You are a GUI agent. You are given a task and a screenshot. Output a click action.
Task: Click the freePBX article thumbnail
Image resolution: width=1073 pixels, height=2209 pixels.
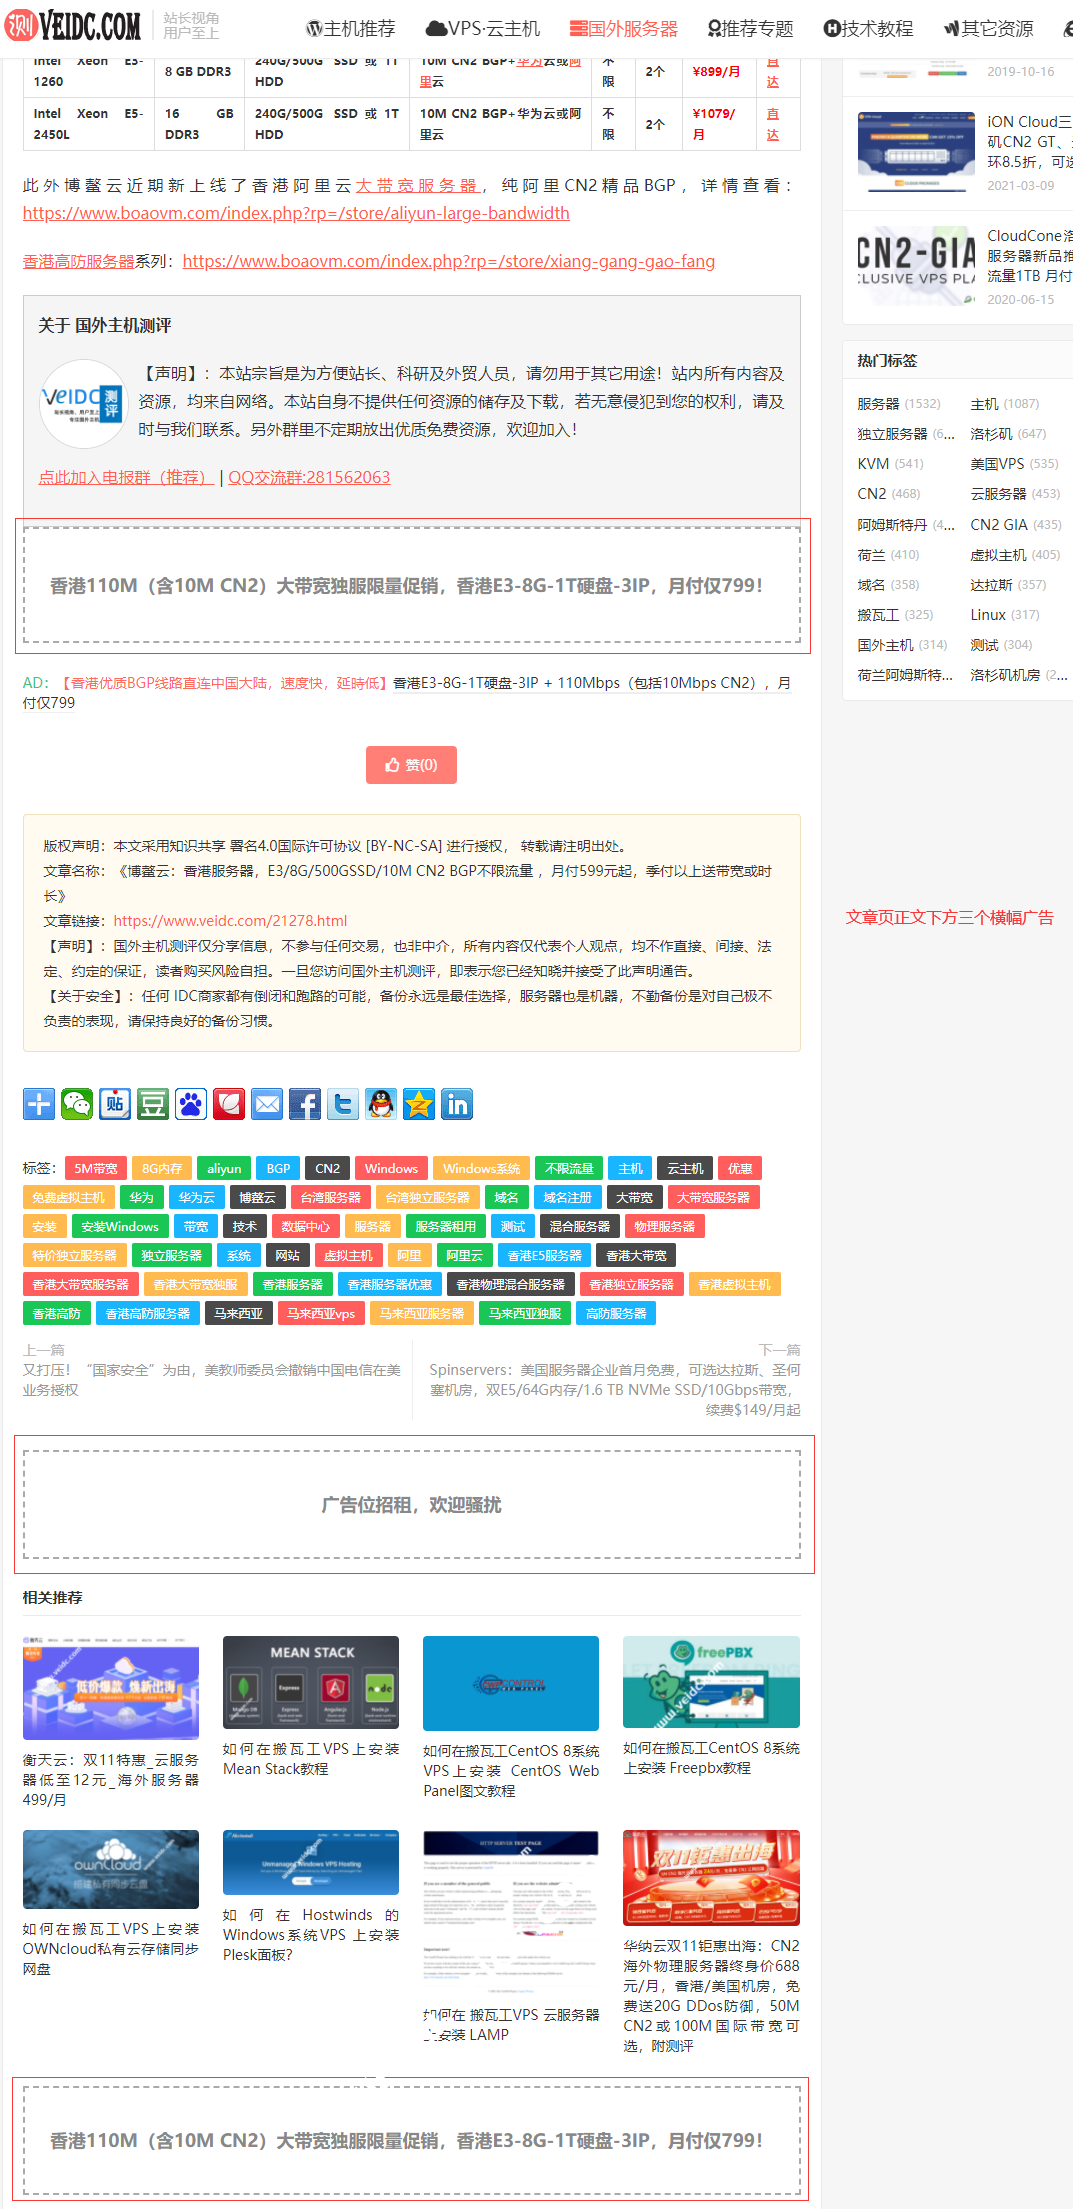(x=711, y=1682)
